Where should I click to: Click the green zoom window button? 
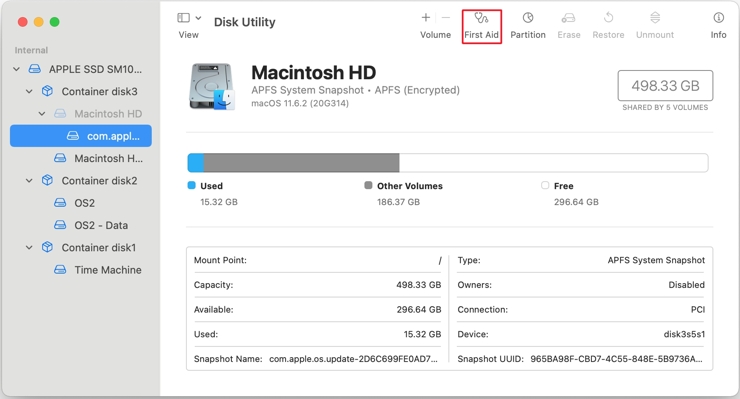(x=55, y=22)
